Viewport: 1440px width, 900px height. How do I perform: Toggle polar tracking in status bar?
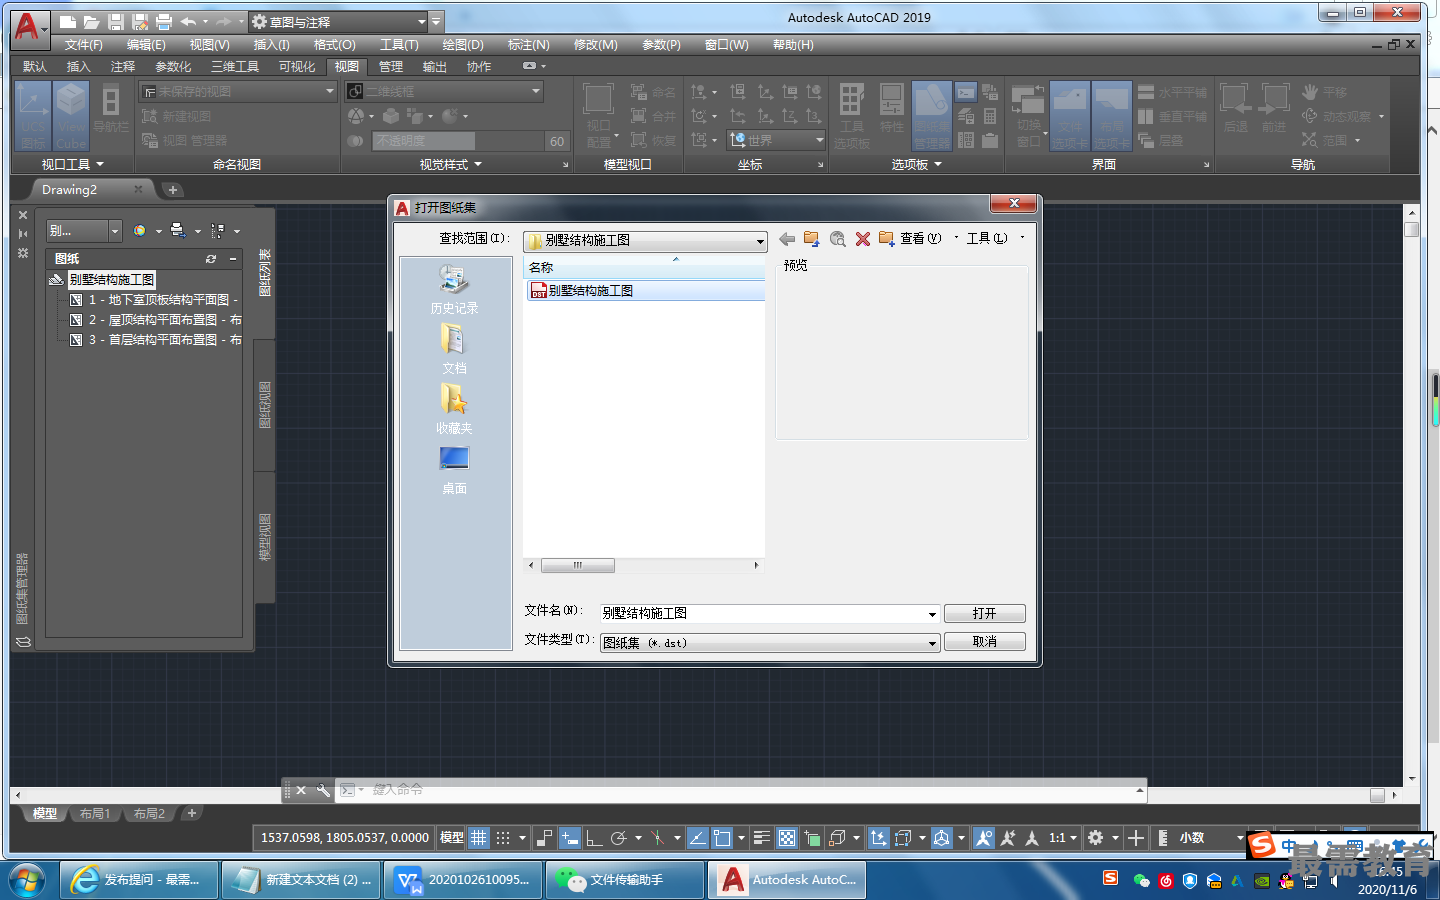(x=619, y=838)
